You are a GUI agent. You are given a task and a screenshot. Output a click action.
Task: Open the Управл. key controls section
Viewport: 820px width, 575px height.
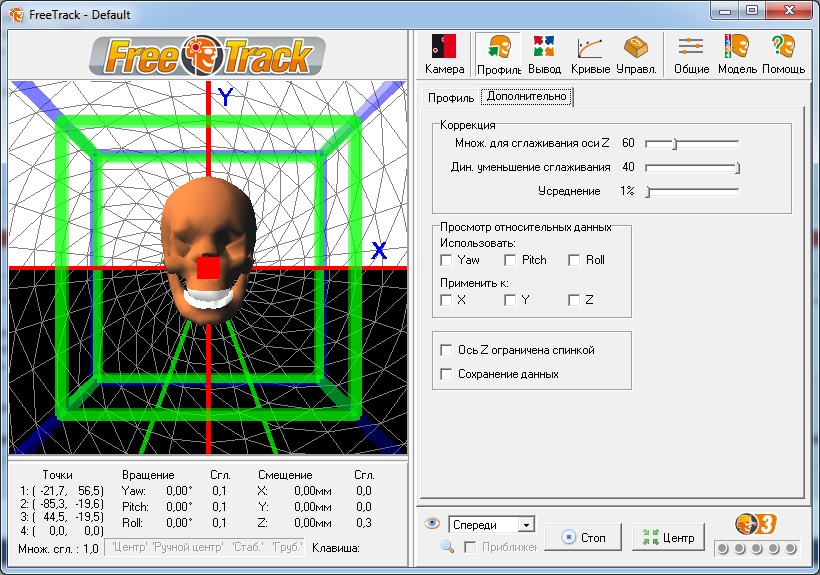pyautogui.click(x=636, y=54)
